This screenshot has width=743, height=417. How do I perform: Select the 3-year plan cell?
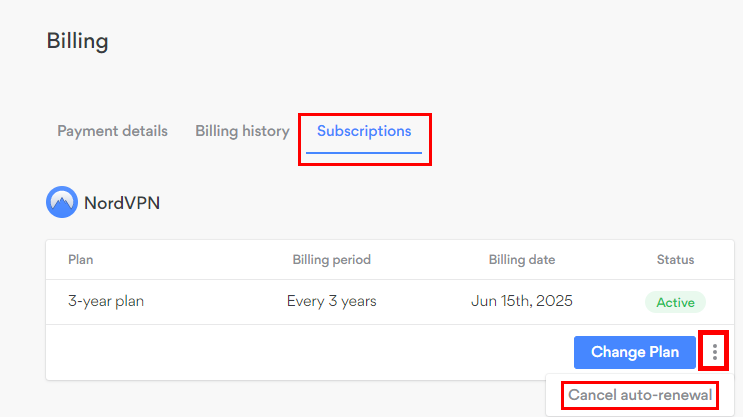tap(106, 301)
